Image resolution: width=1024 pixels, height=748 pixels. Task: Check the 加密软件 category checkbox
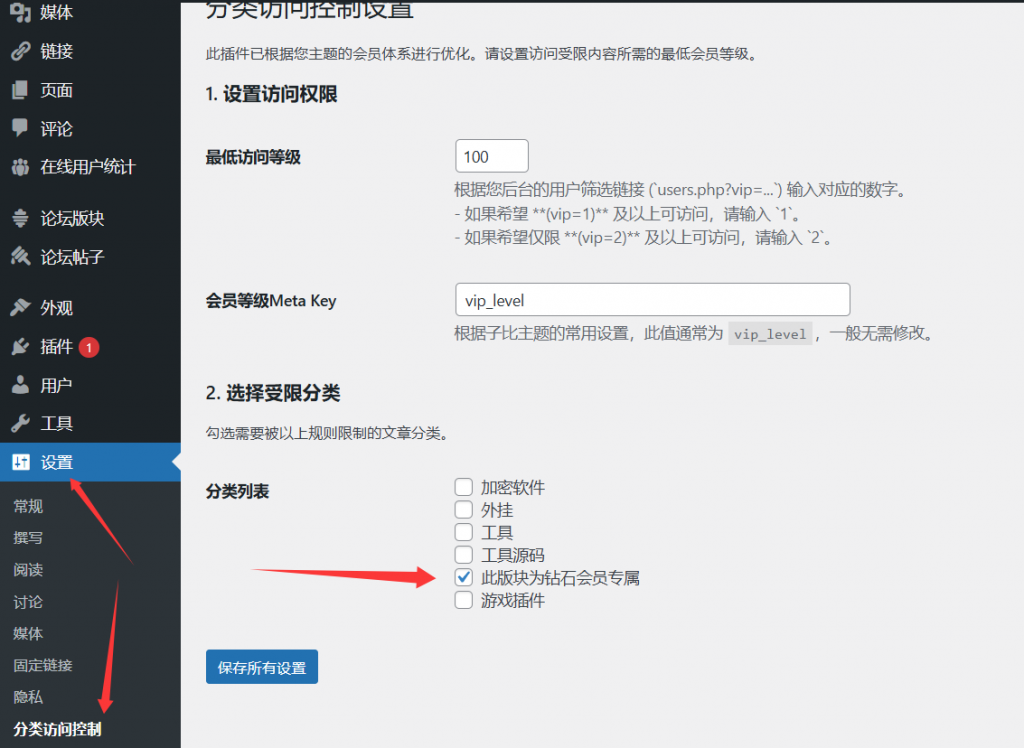tap(464, 488)
